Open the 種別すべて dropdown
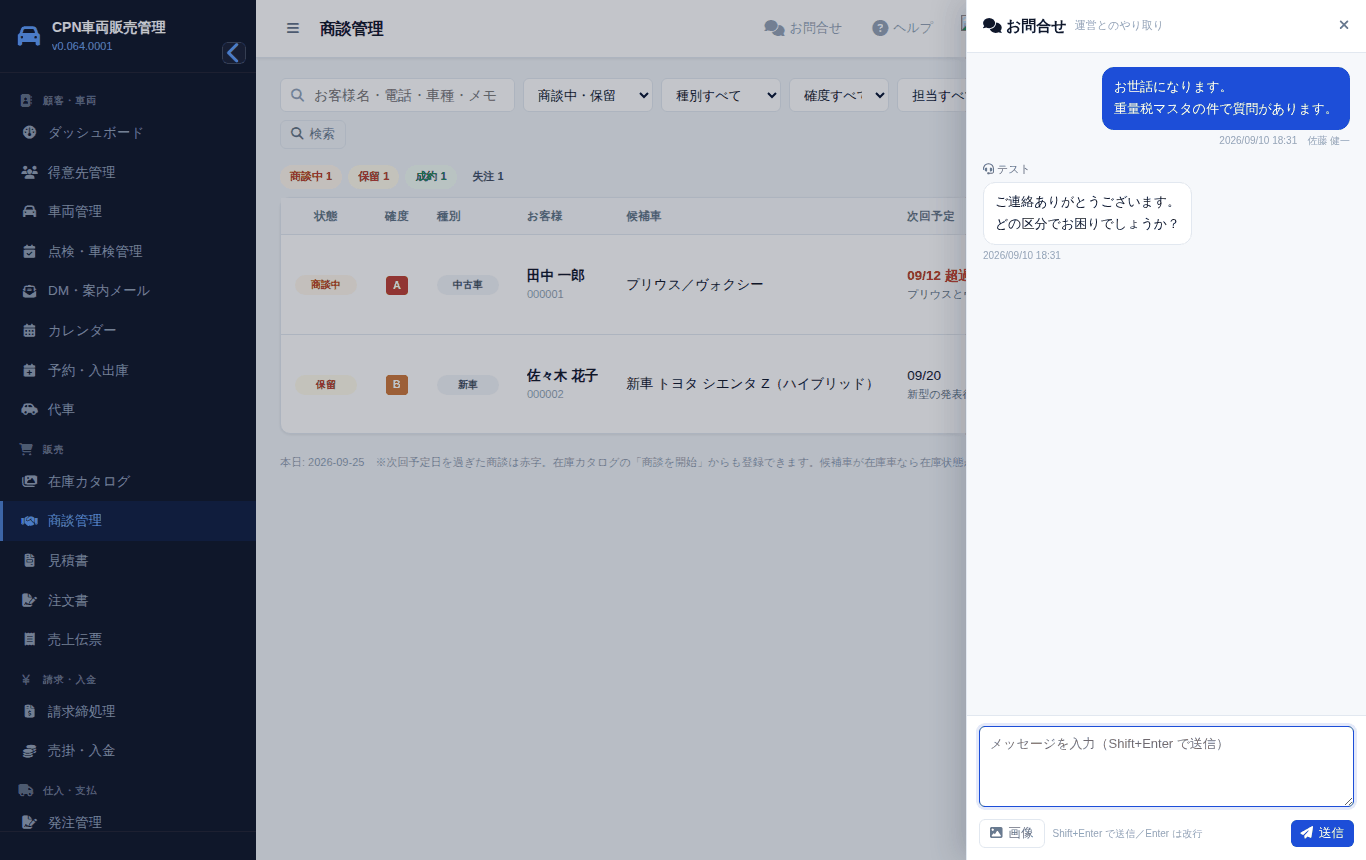Viewport: 1366px width, 860px height. click(721, 95)
